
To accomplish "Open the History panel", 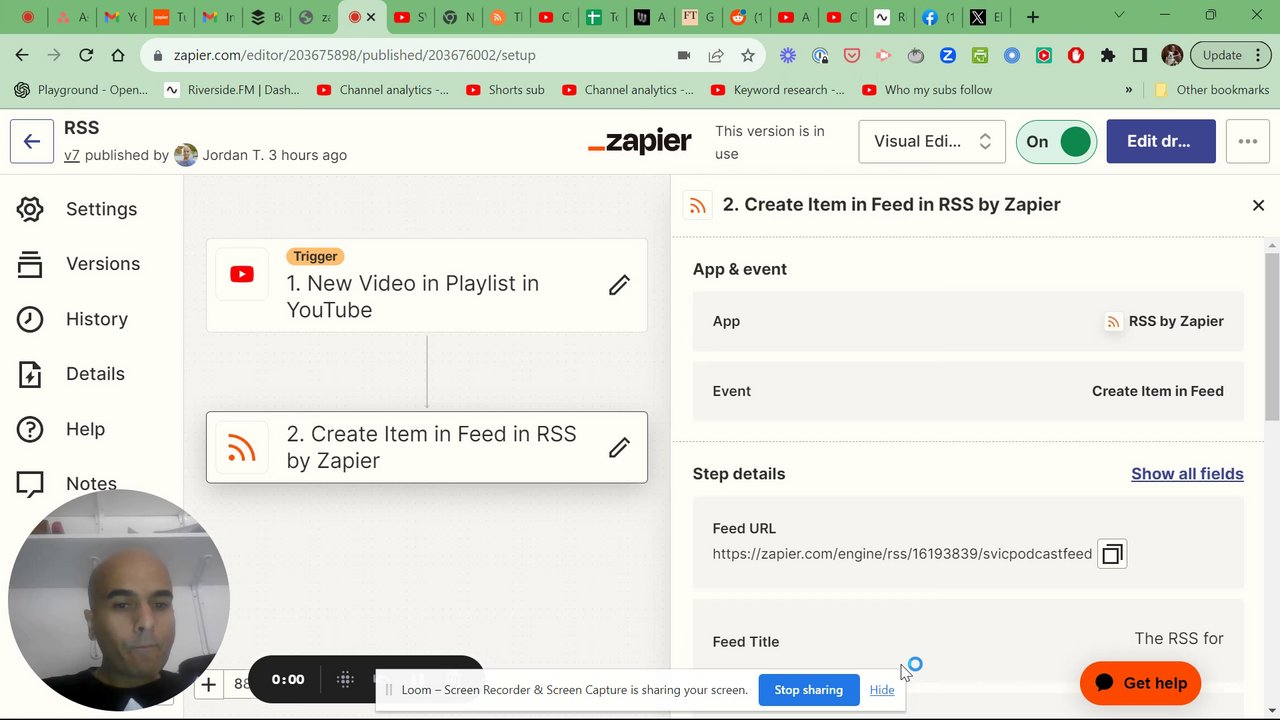I will click(x=72, y=319).
